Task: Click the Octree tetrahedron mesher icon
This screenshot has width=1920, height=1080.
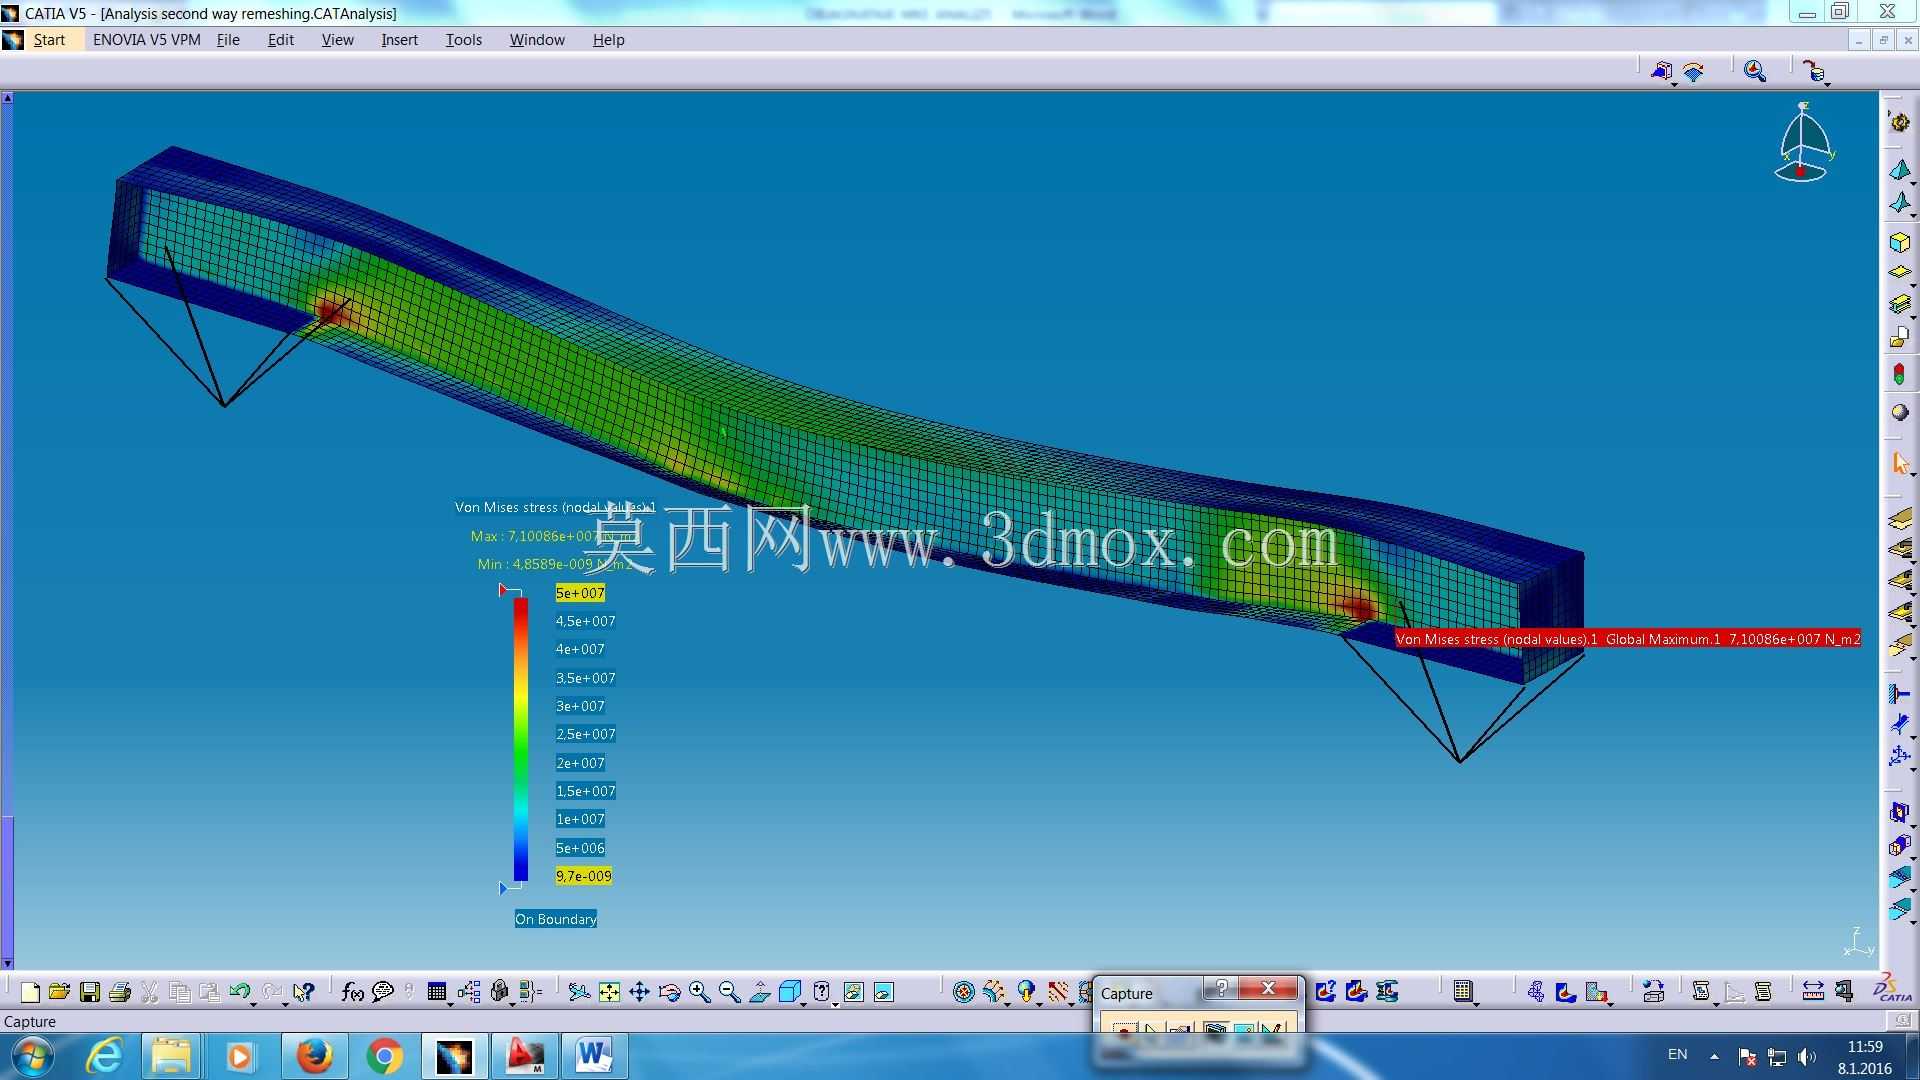Action: [x=1899, y=170]
